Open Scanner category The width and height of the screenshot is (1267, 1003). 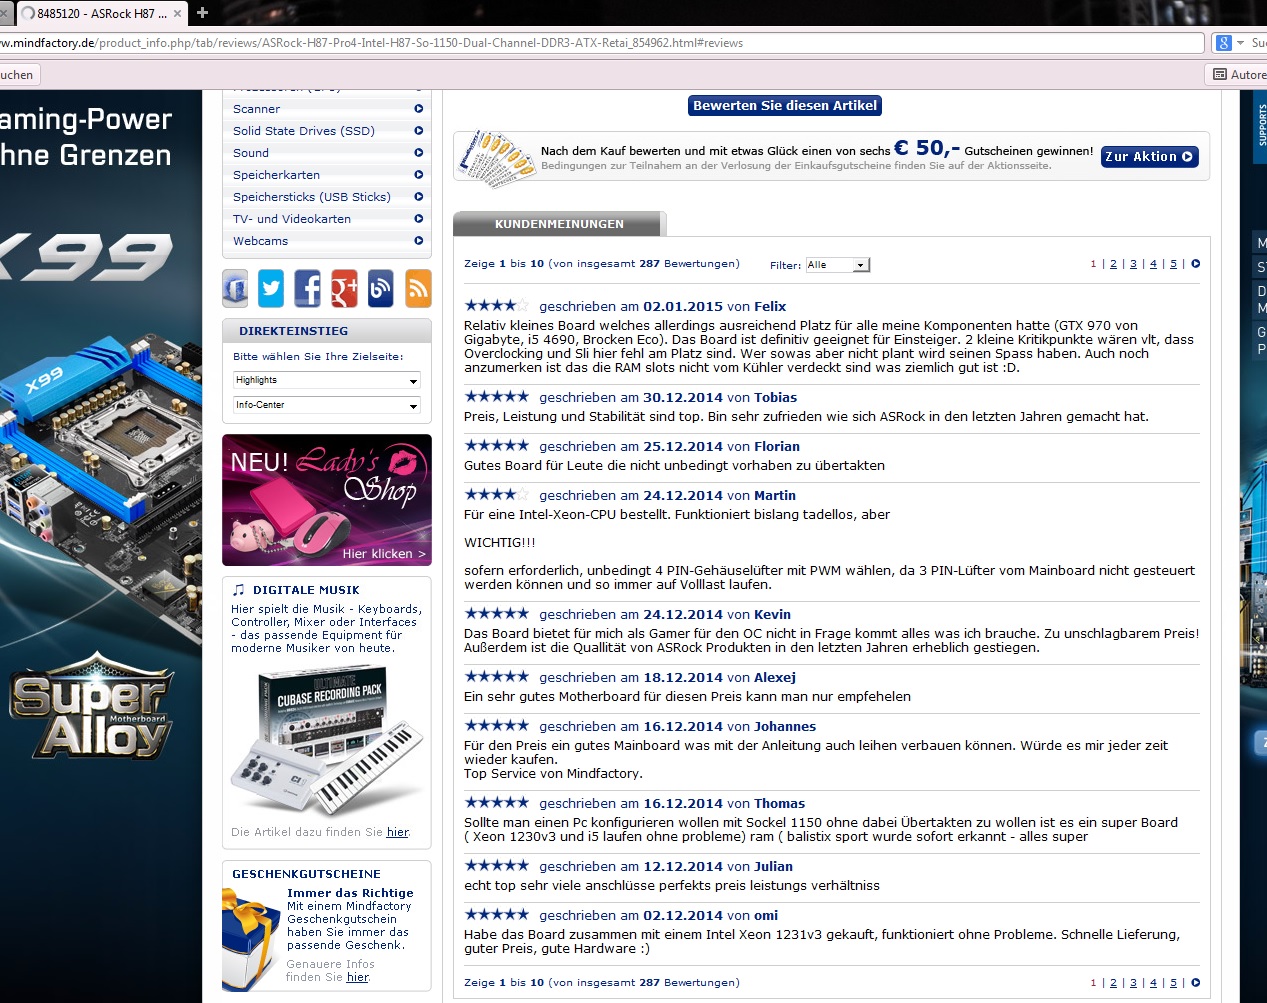256,109
